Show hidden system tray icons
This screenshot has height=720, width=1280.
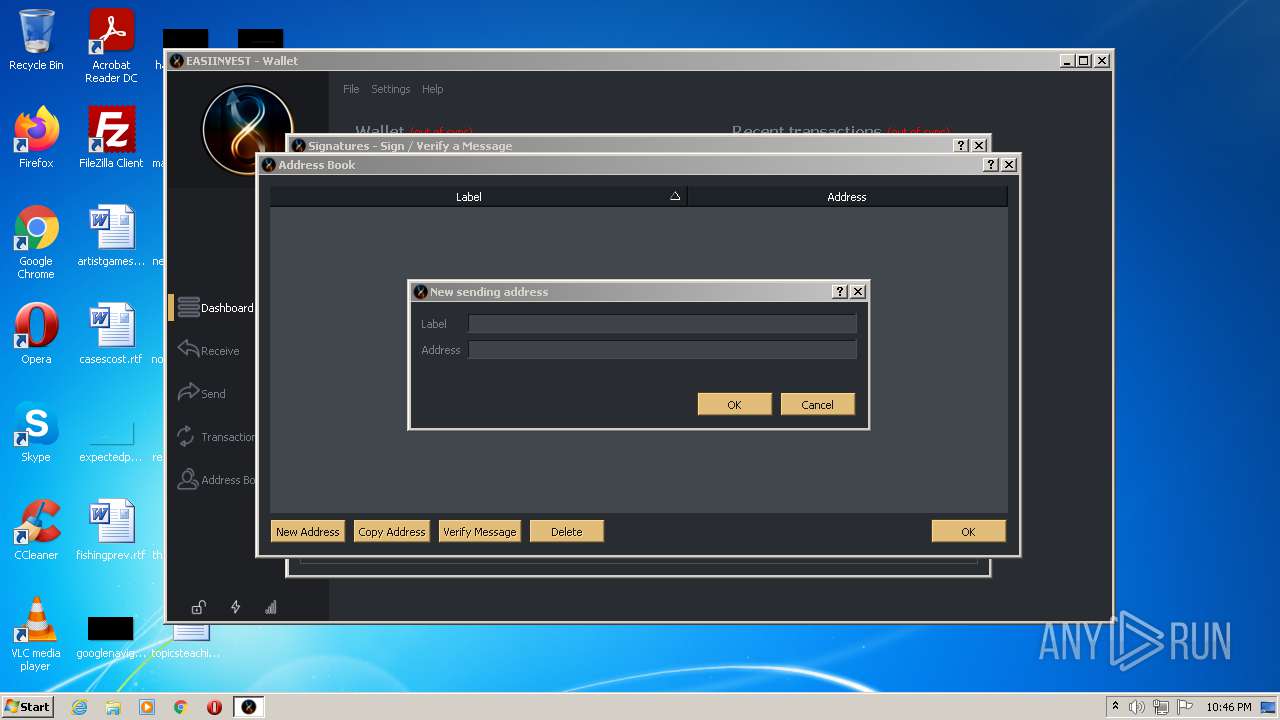coord(1115,706)
